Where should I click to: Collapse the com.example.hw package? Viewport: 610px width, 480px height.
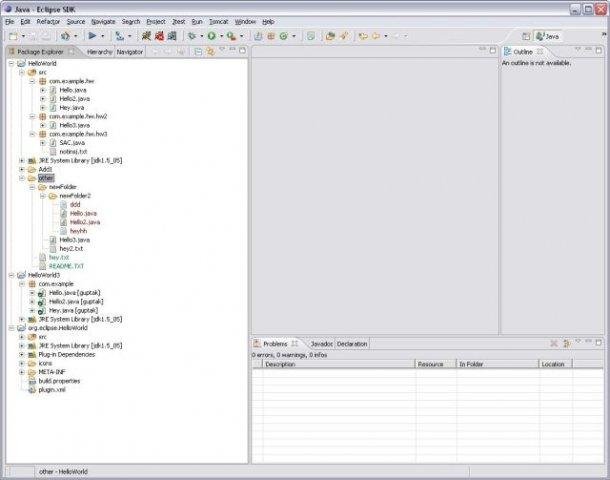tap(32, 81)
